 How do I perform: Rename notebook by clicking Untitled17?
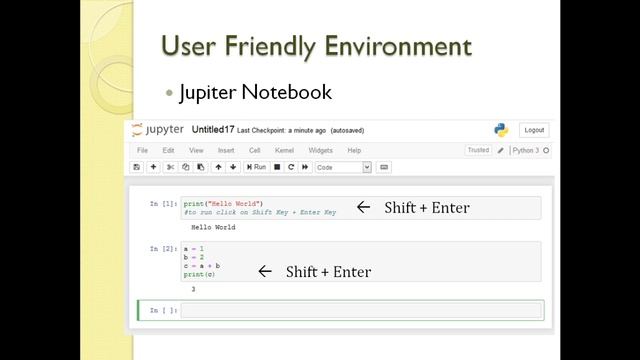click(x=213, y=130)
